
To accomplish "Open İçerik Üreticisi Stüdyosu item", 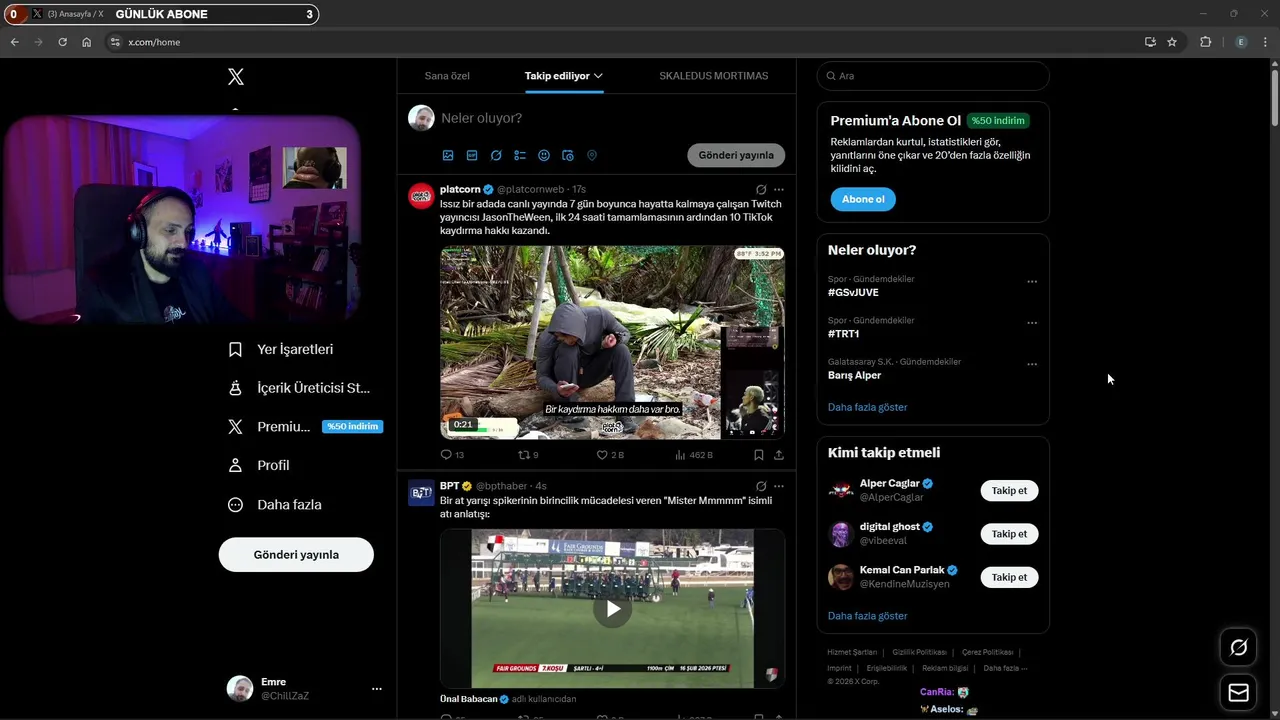I will click(299, 388).
